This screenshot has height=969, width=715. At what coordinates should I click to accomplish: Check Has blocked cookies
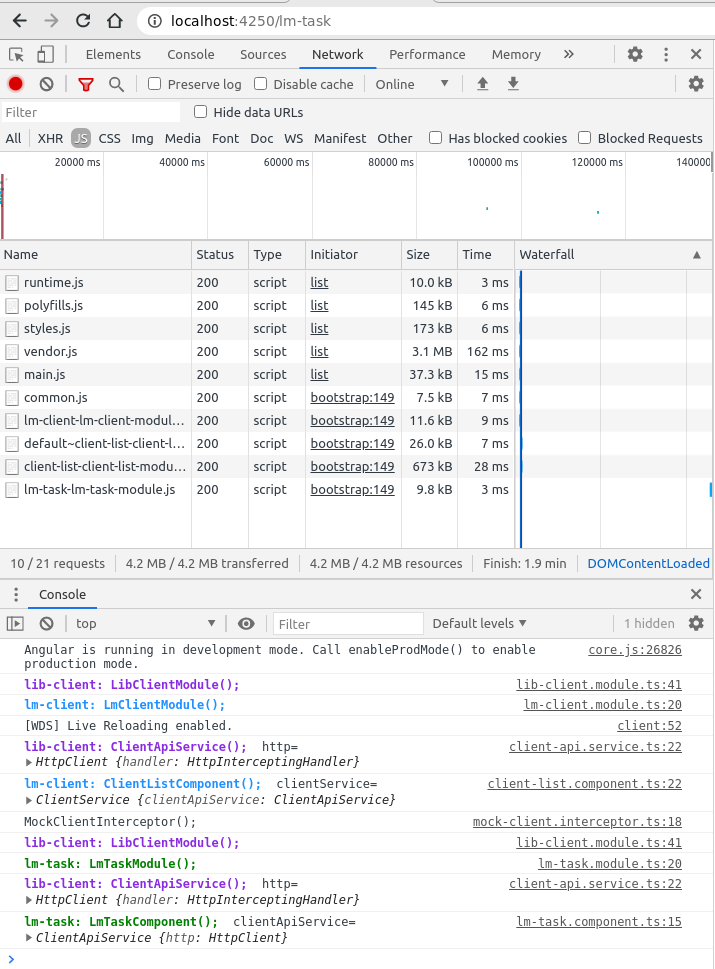(436, 138)
